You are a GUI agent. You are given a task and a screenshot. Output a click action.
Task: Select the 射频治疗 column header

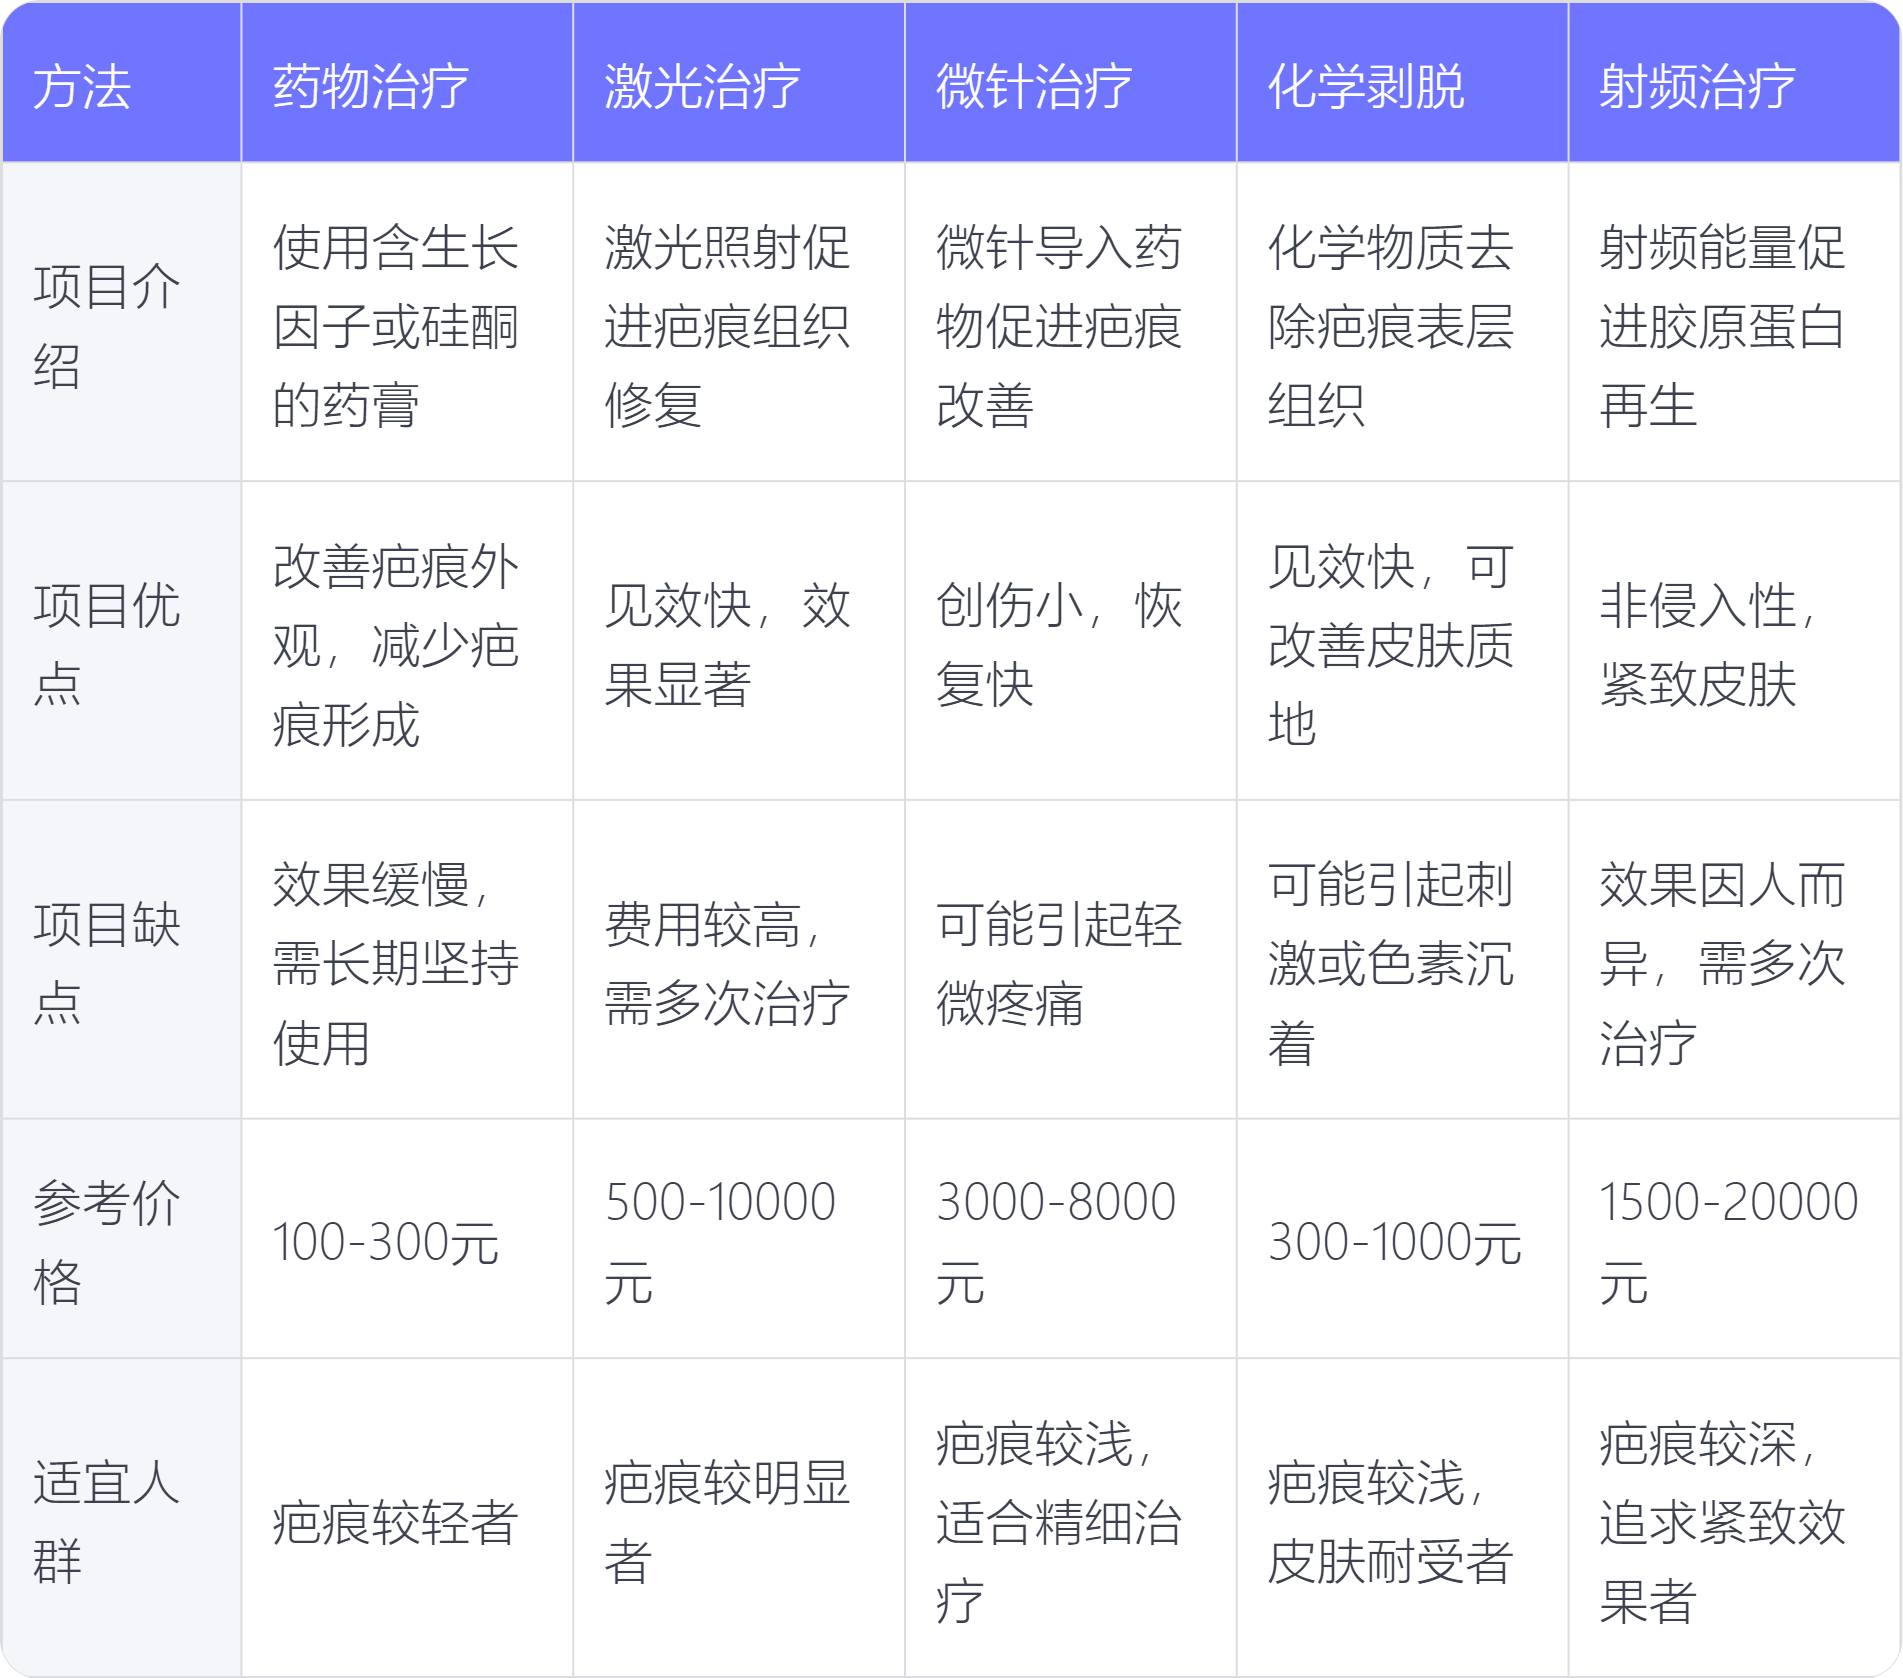[x=1697, y=86]
